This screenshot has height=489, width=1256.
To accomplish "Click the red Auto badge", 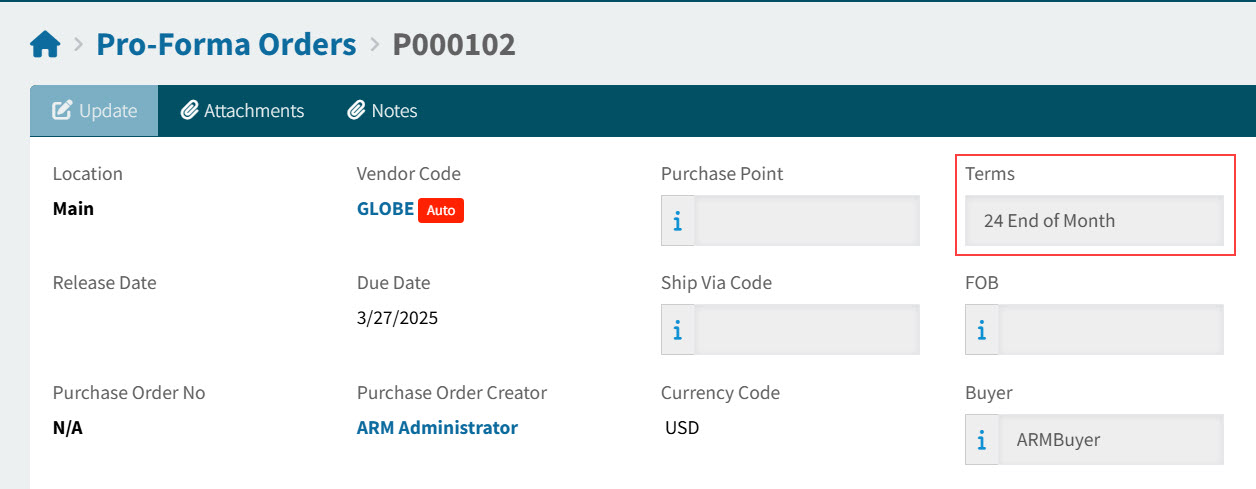I will point(441,211).
